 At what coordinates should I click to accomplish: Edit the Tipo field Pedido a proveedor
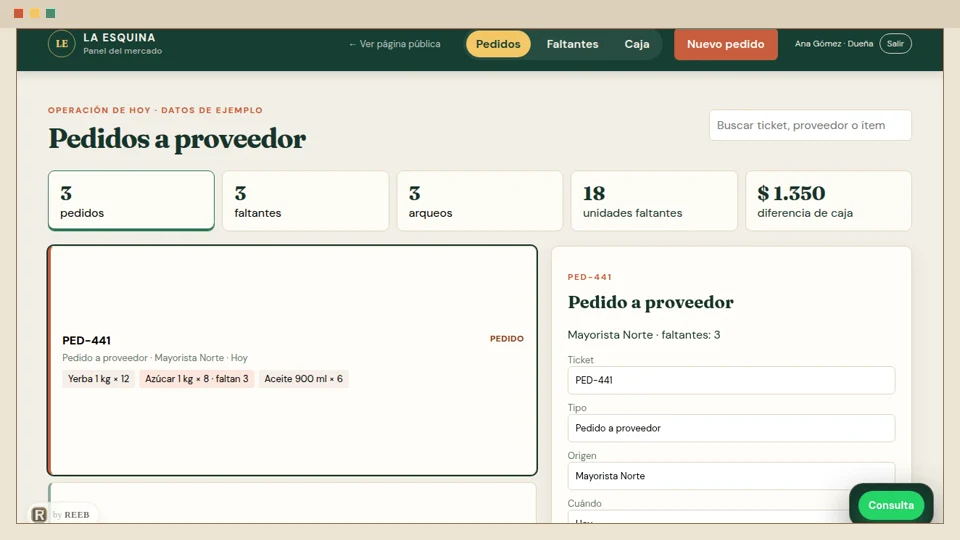click(x=731, y=428)
